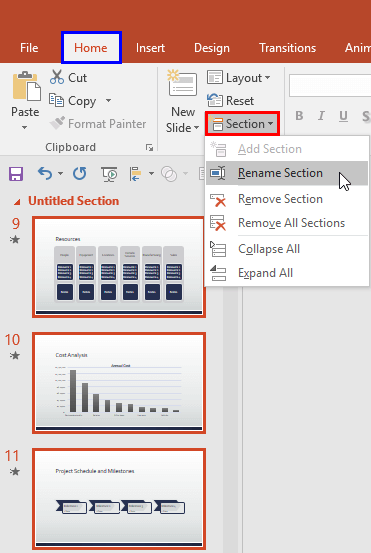Click the animation star under slide 10
Screen dimensions: 371x553
[15, 356]
